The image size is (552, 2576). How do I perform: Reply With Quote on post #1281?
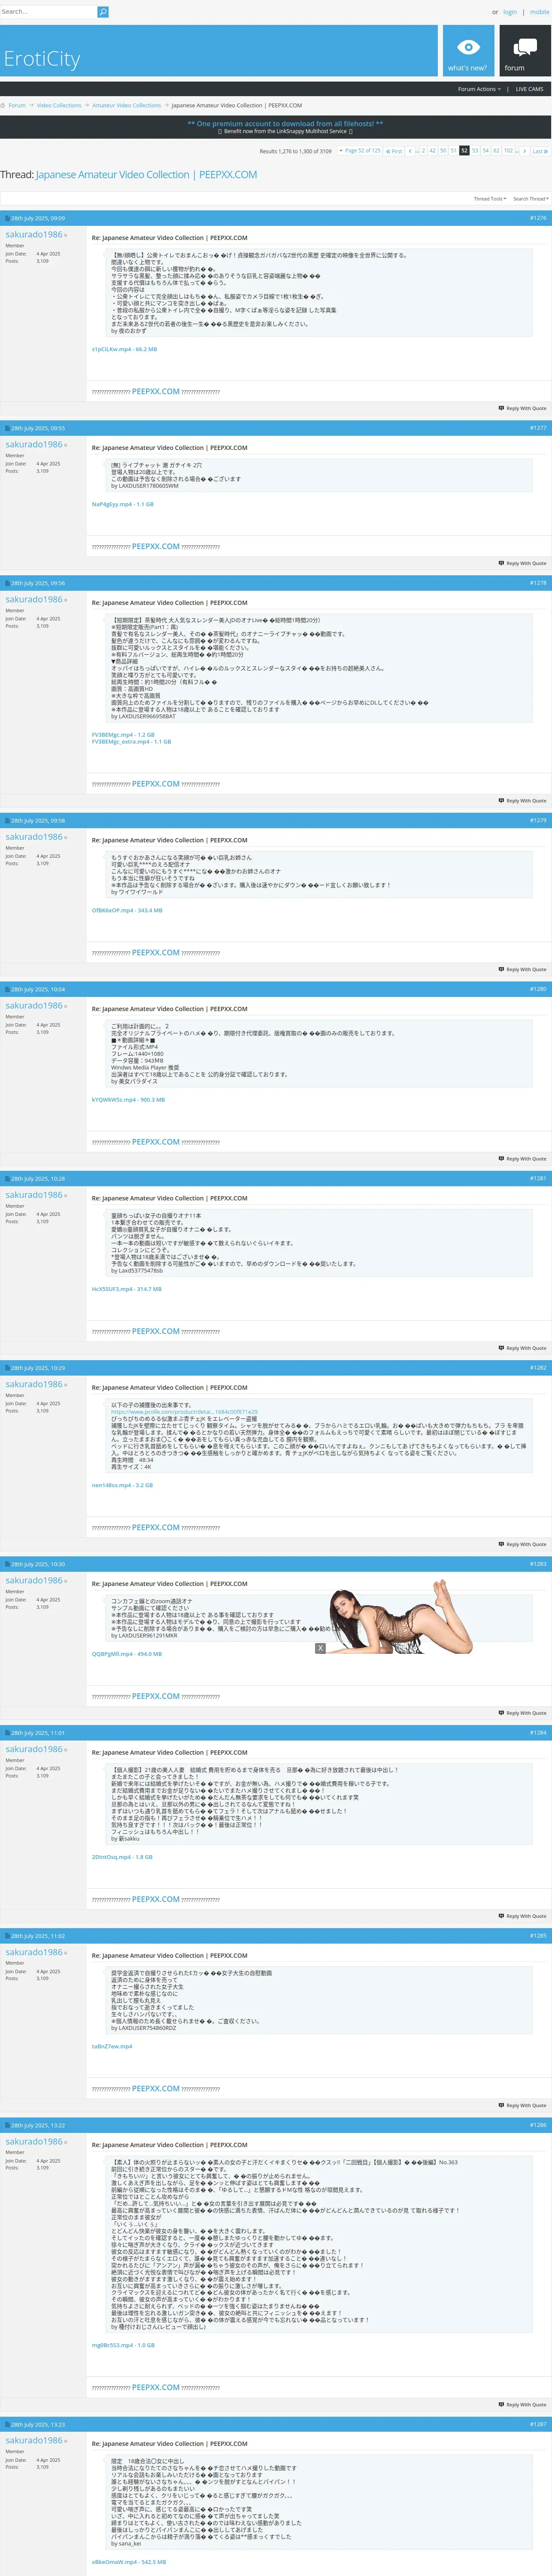point(522,1348)
